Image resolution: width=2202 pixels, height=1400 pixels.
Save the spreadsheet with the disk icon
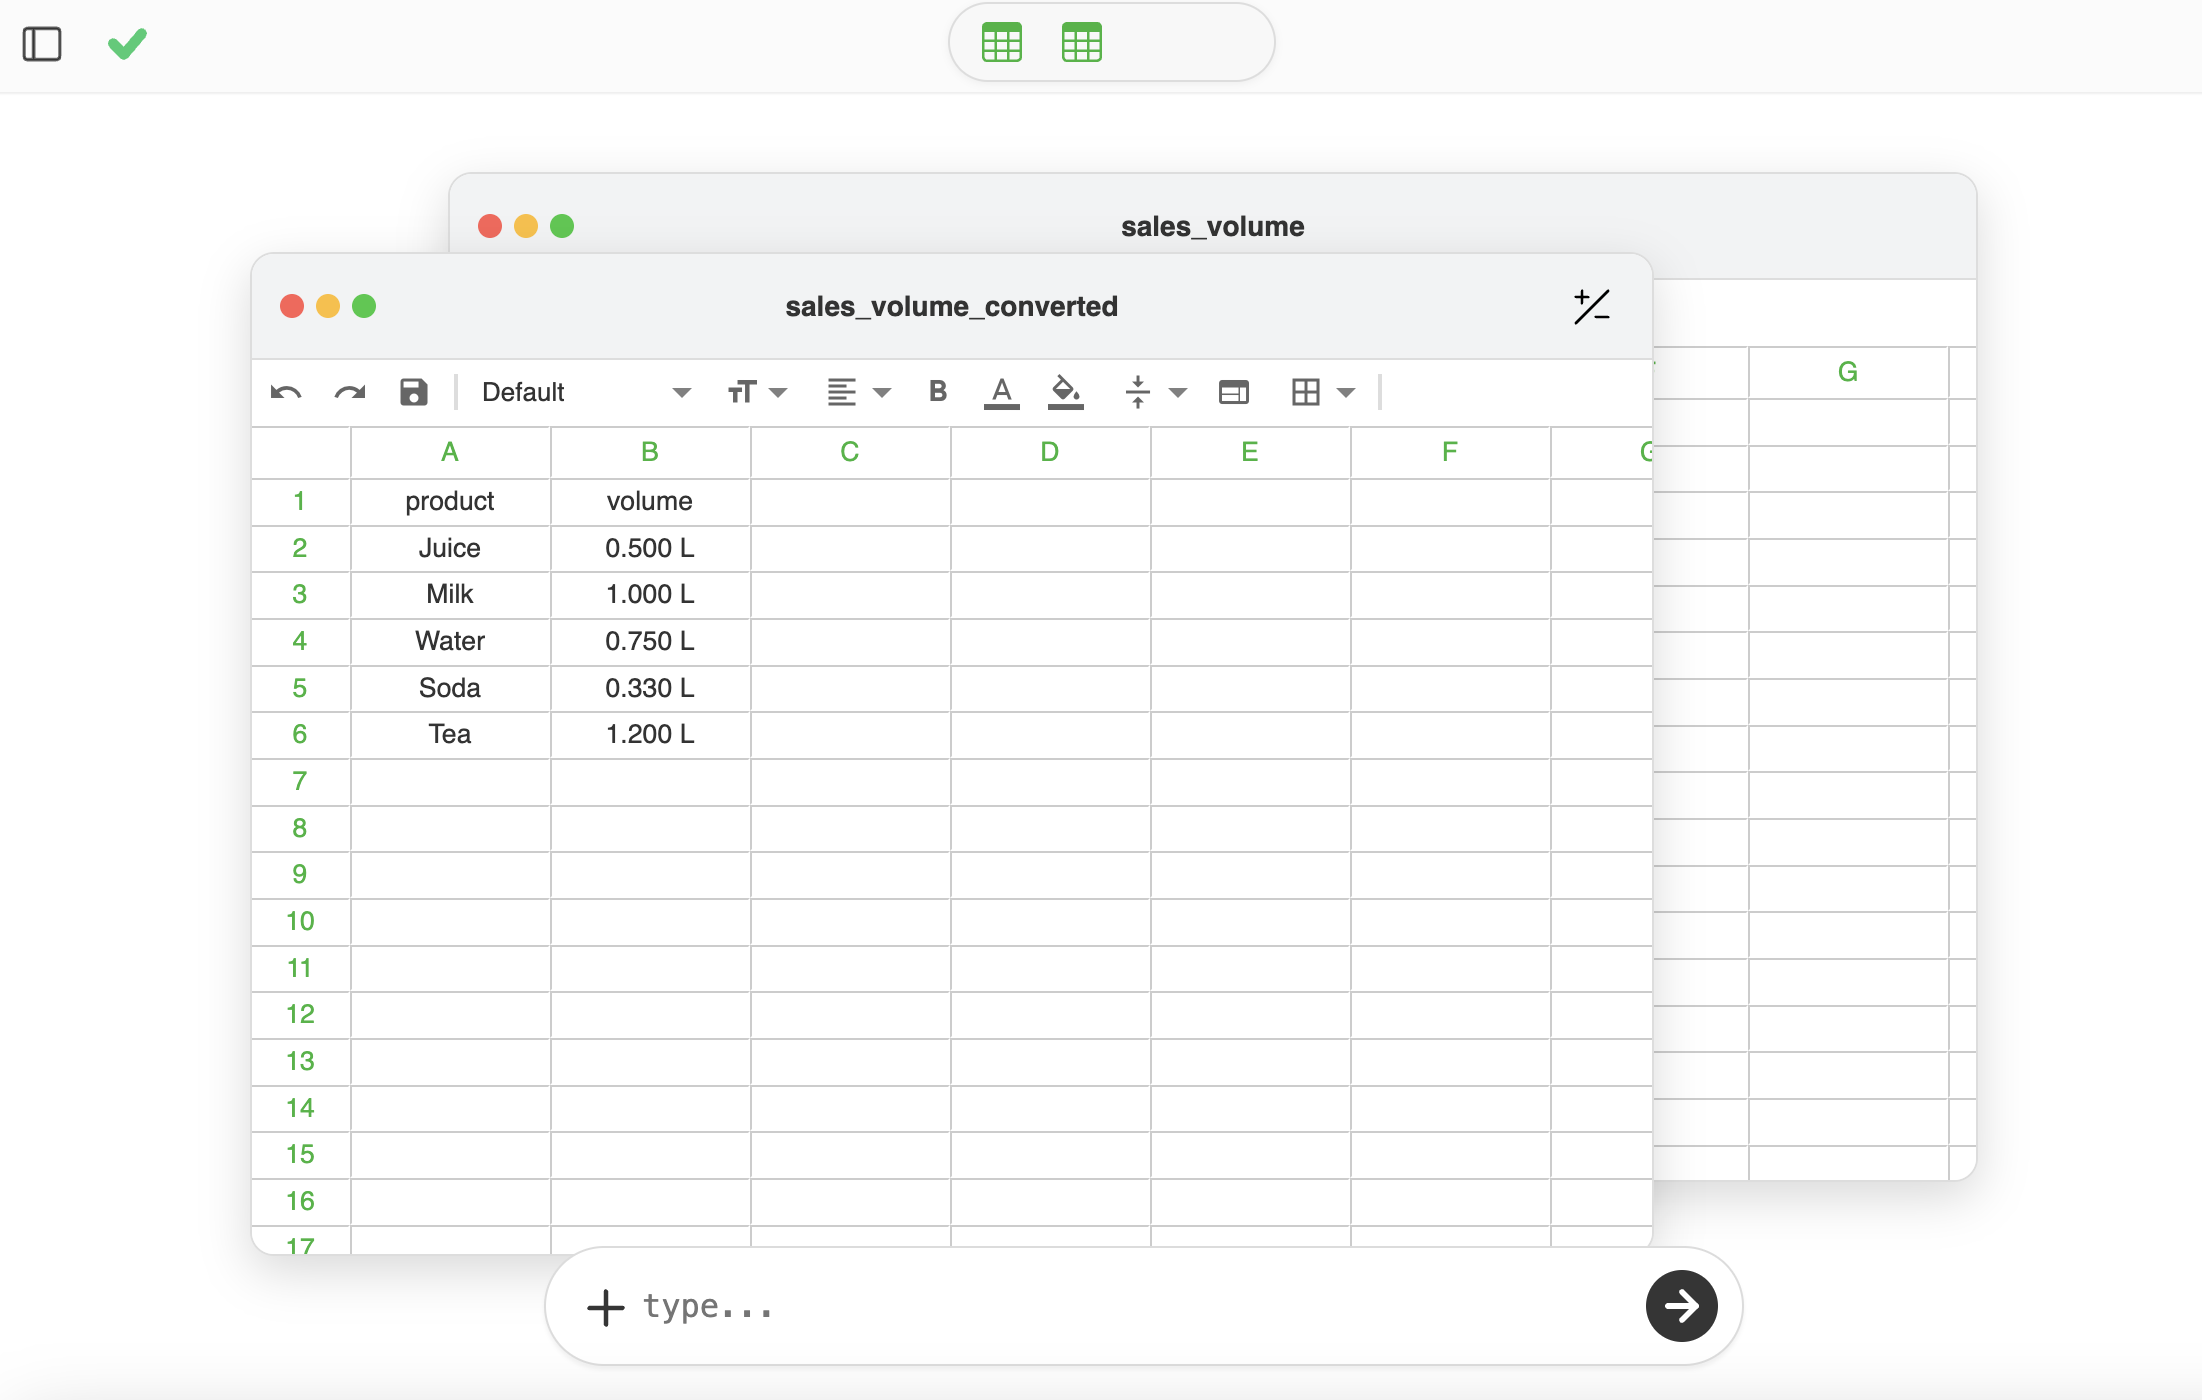tap(414, 392)
